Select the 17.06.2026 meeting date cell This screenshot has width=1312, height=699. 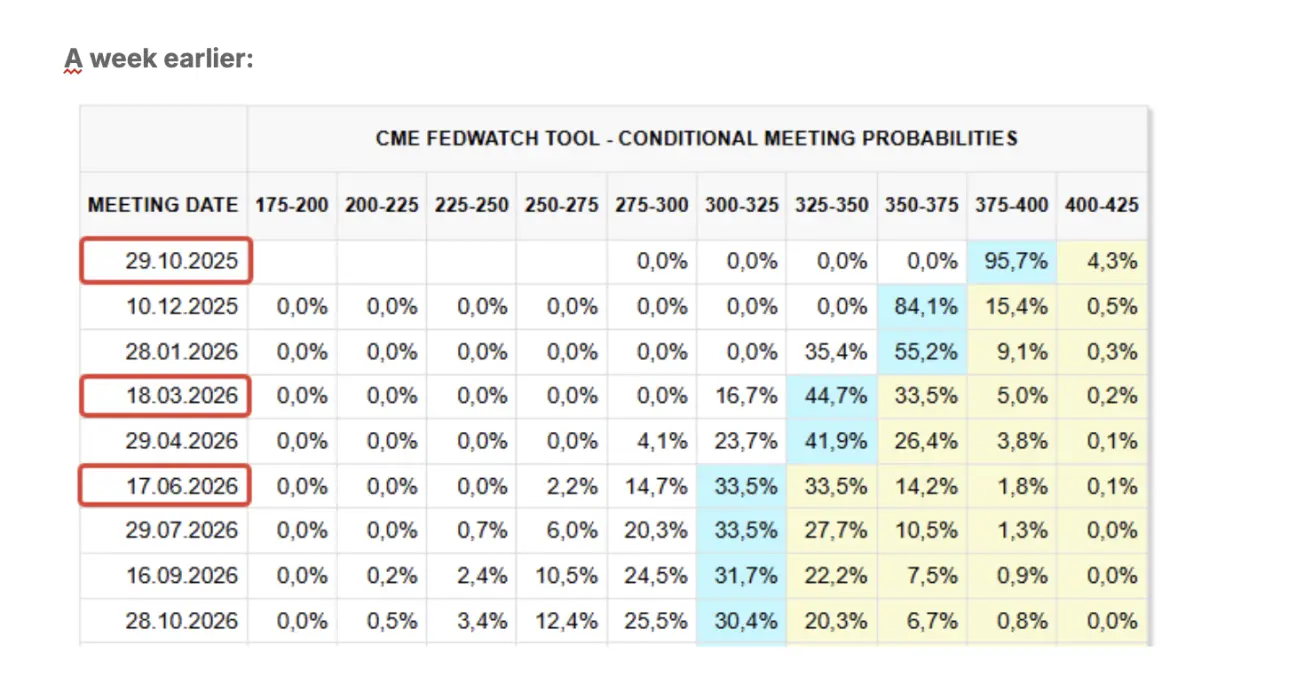pyautogui.click(x=166, y=486)
